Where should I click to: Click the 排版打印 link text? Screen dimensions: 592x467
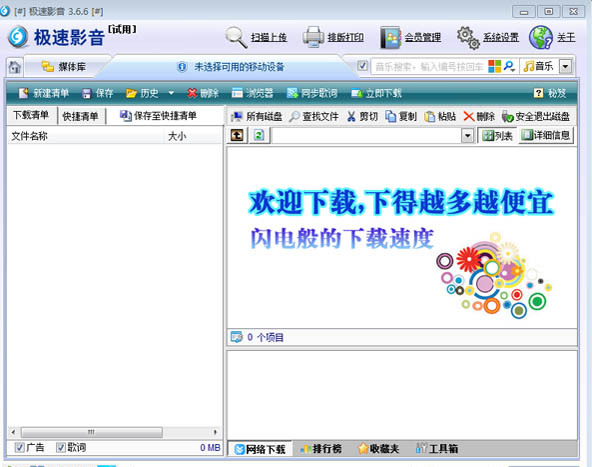click(345, 37)
